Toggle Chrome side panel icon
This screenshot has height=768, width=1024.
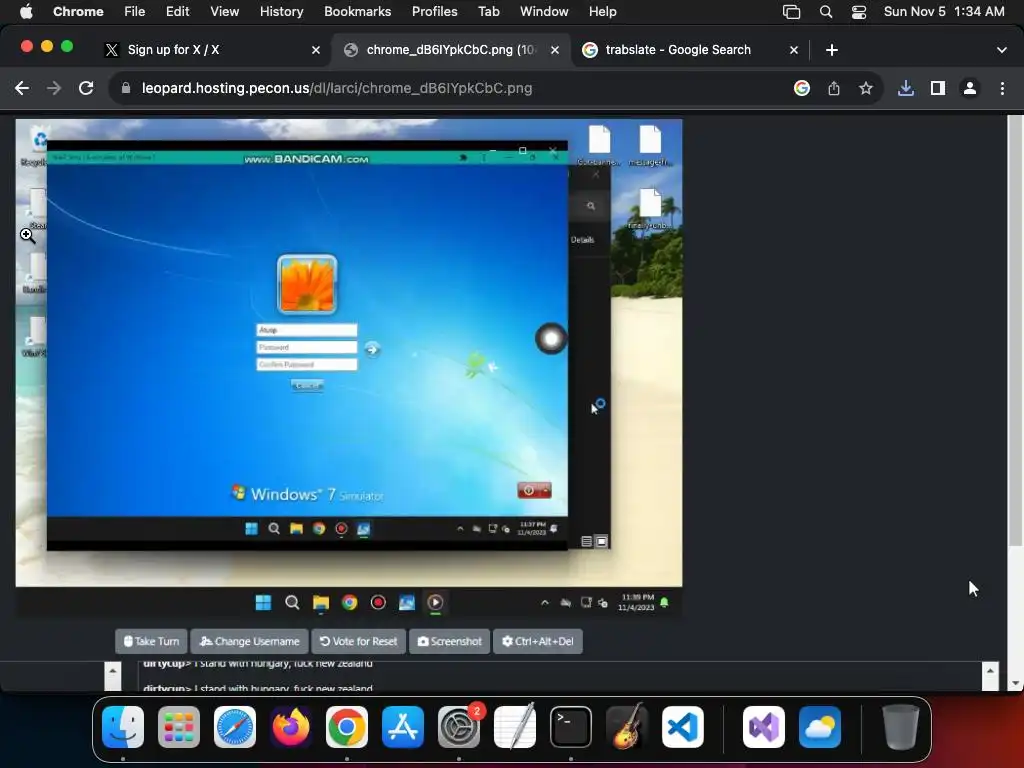tap(938, 88)
